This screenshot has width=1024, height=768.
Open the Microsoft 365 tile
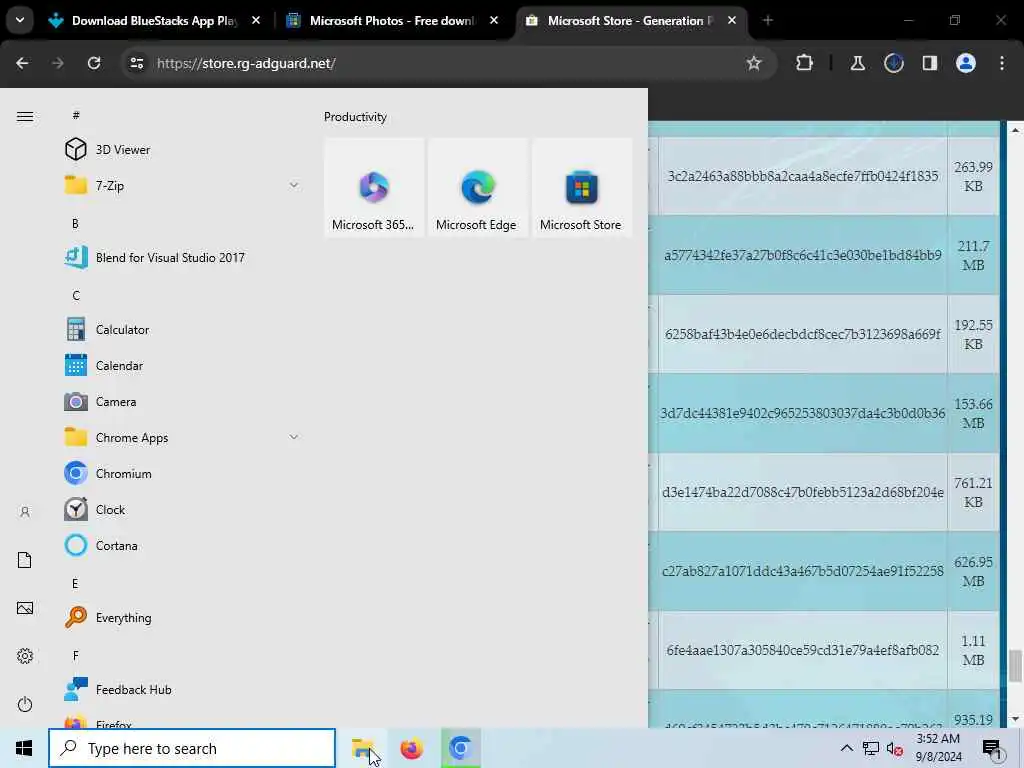[374, 187]
